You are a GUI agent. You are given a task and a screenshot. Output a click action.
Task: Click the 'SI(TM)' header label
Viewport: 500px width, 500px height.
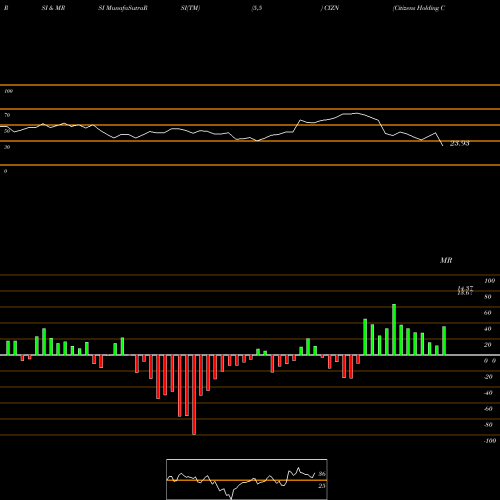click(190, 8)
